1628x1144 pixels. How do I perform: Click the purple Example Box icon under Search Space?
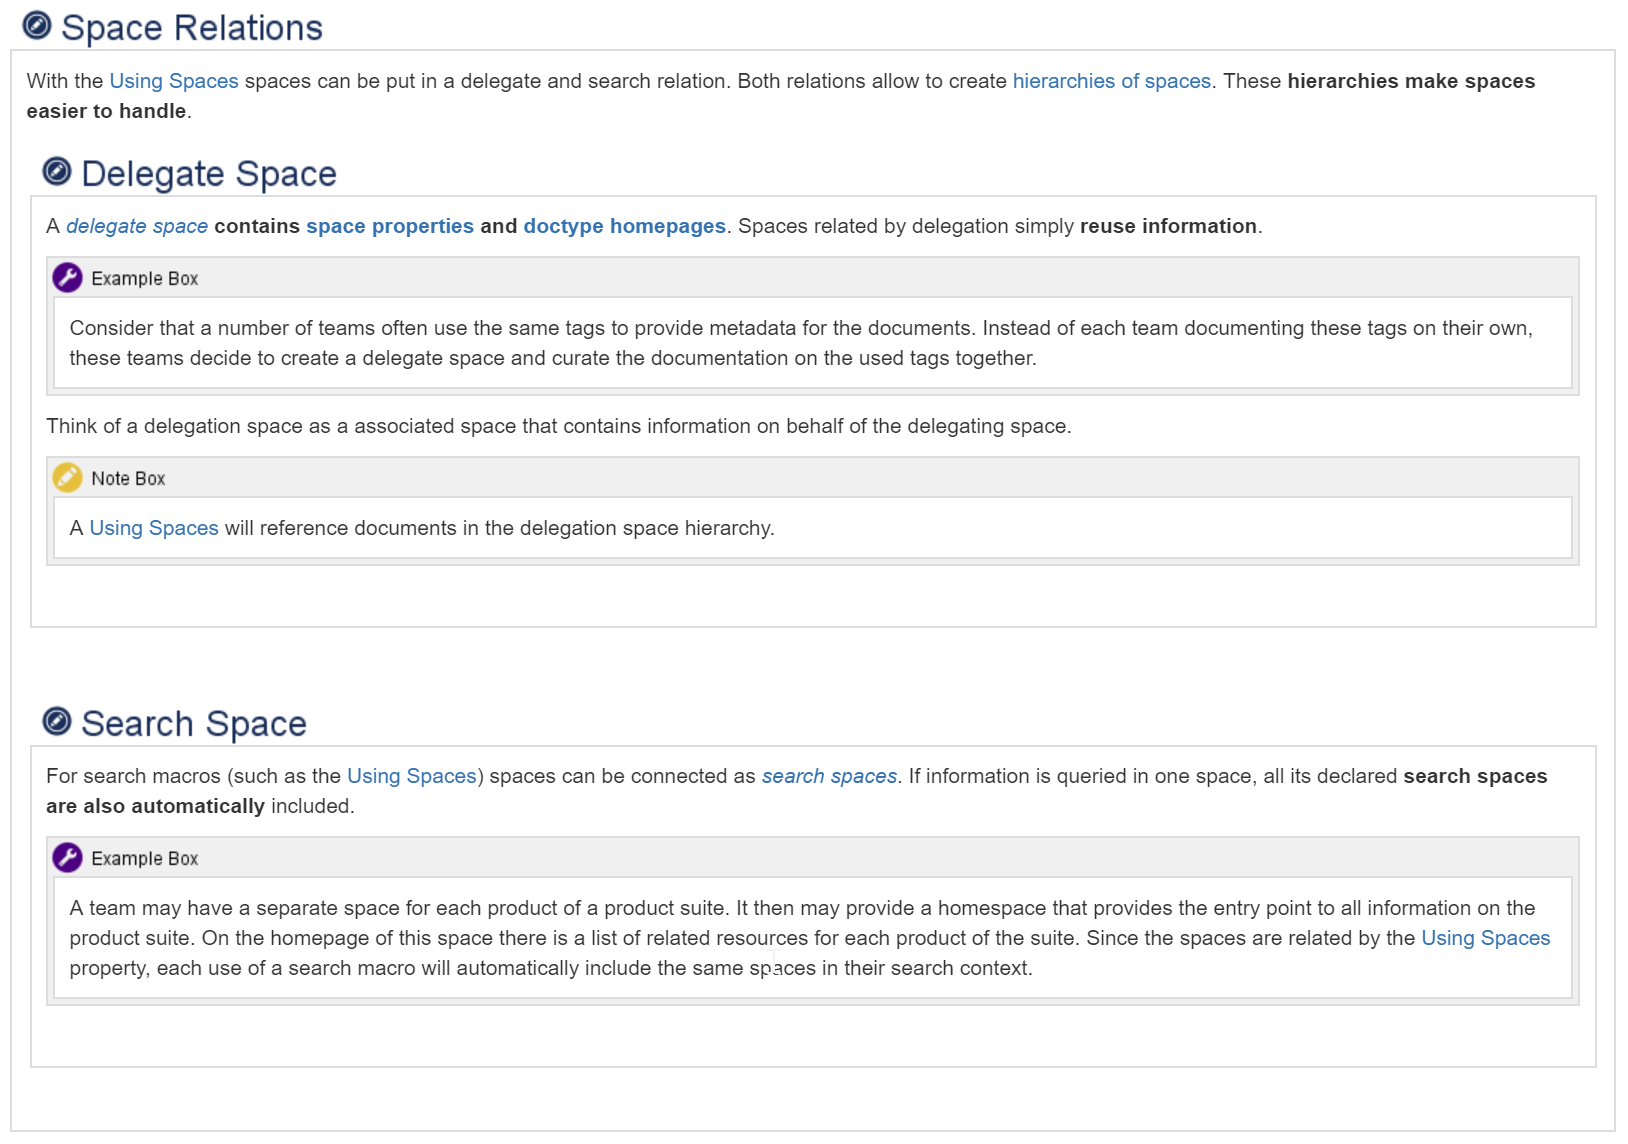(x=66, y=857)
